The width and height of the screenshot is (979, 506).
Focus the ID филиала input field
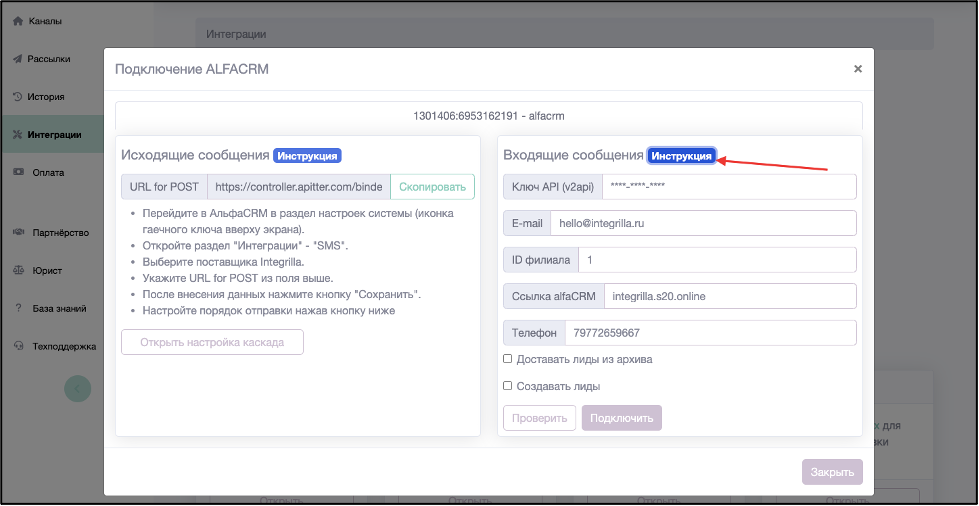[717, 260]
